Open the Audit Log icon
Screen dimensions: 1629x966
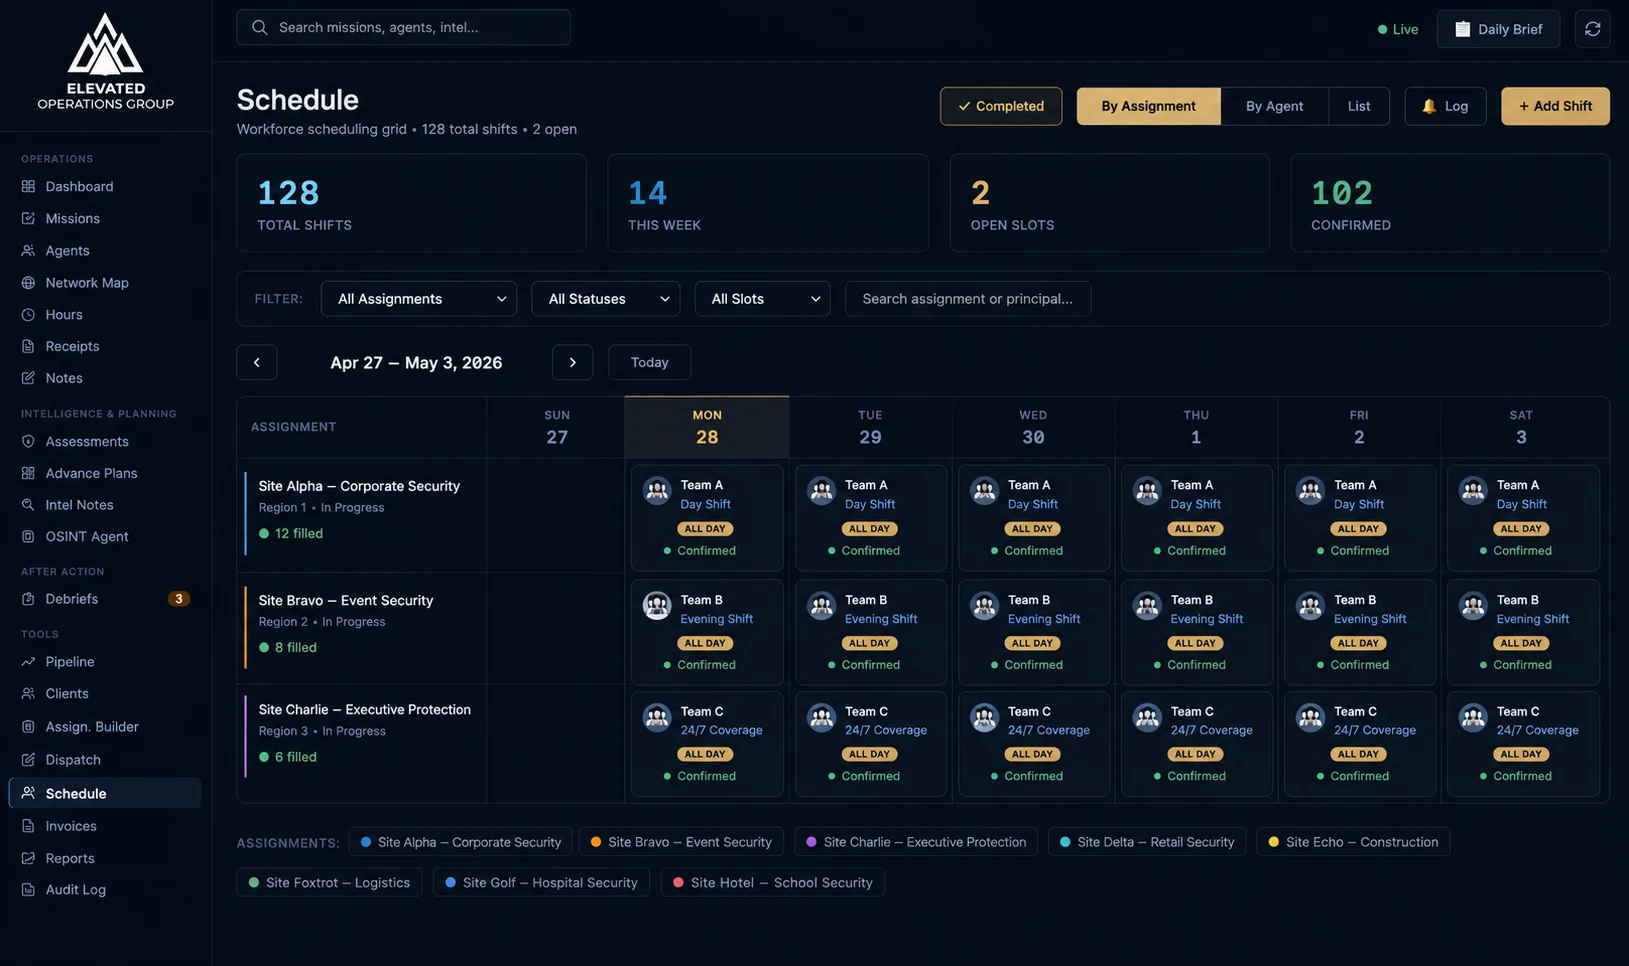tap(28, 890)
